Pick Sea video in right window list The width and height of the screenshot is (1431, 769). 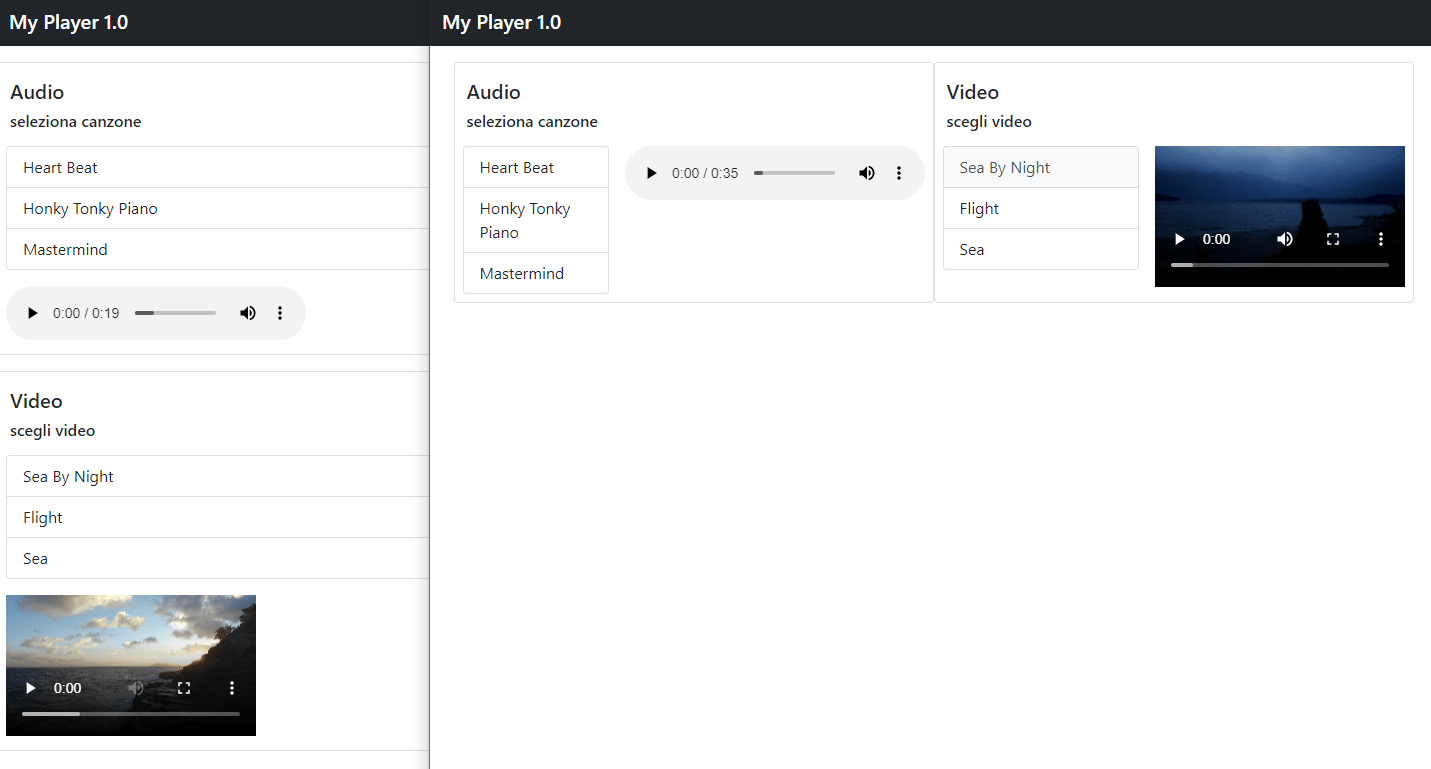[1041, 249]
